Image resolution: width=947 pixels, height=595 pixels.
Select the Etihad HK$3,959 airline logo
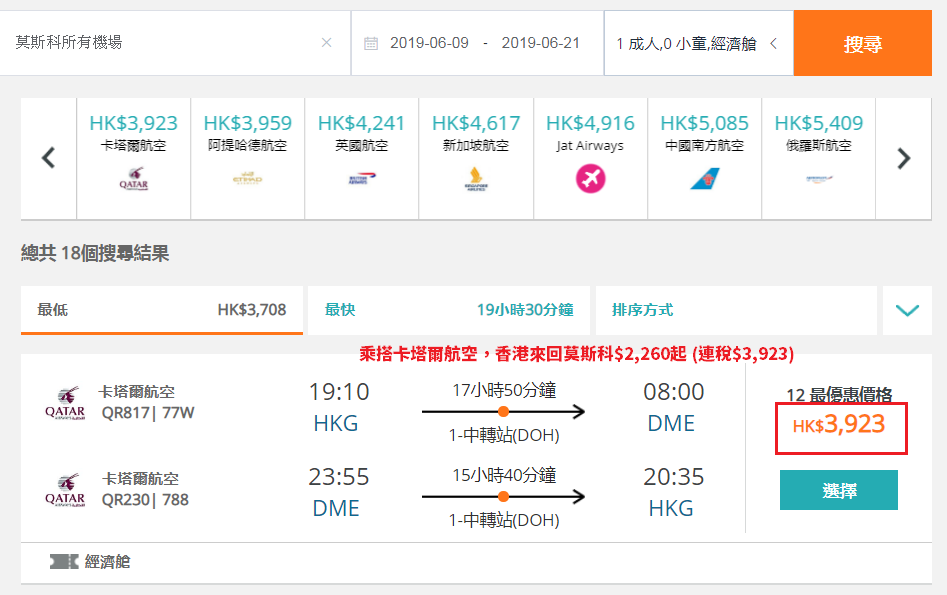[248, 179]
